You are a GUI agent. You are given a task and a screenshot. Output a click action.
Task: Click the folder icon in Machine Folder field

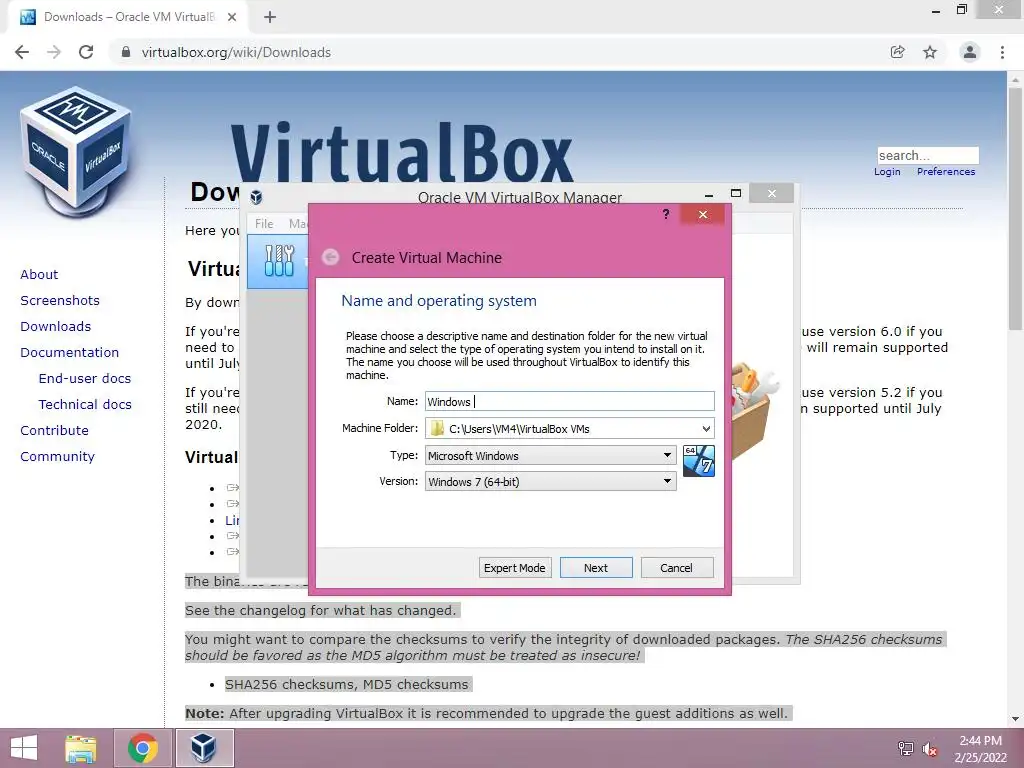(437, 428)
